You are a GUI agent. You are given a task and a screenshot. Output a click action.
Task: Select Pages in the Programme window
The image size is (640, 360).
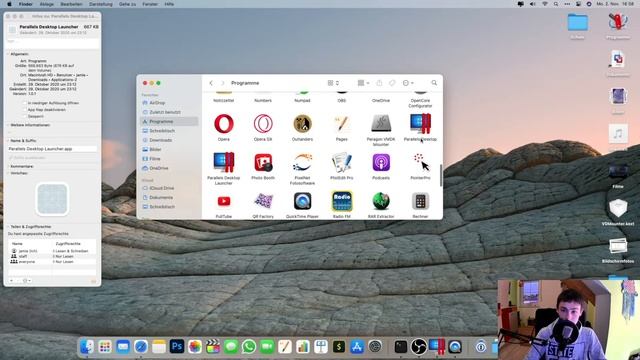point(342,124)
